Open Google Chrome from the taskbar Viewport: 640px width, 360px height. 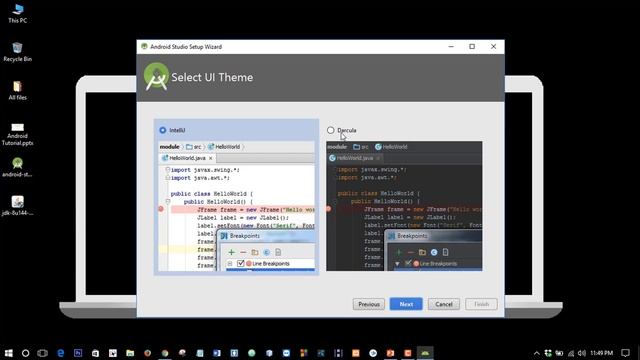point(165,353)
